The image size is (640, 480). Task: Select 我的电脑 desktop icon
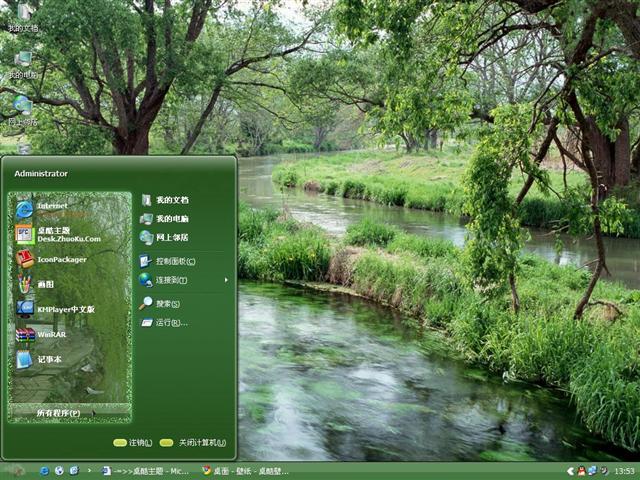(23, 65)
